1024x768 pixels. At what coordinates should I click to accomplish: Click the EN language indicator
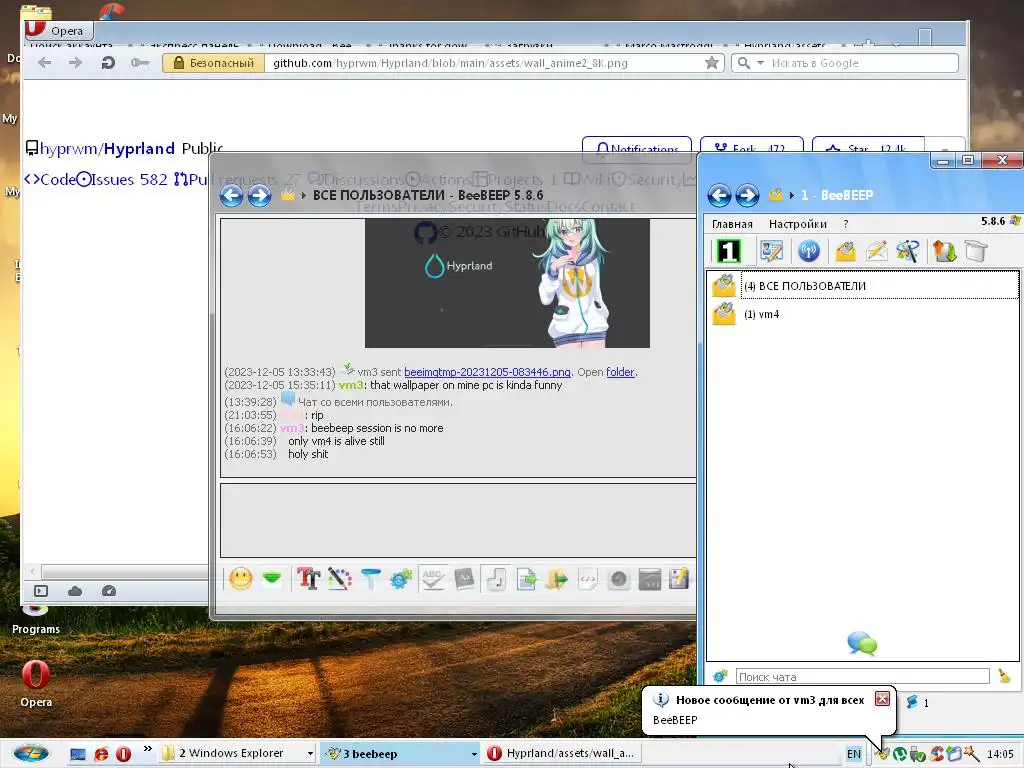point(854,754)
